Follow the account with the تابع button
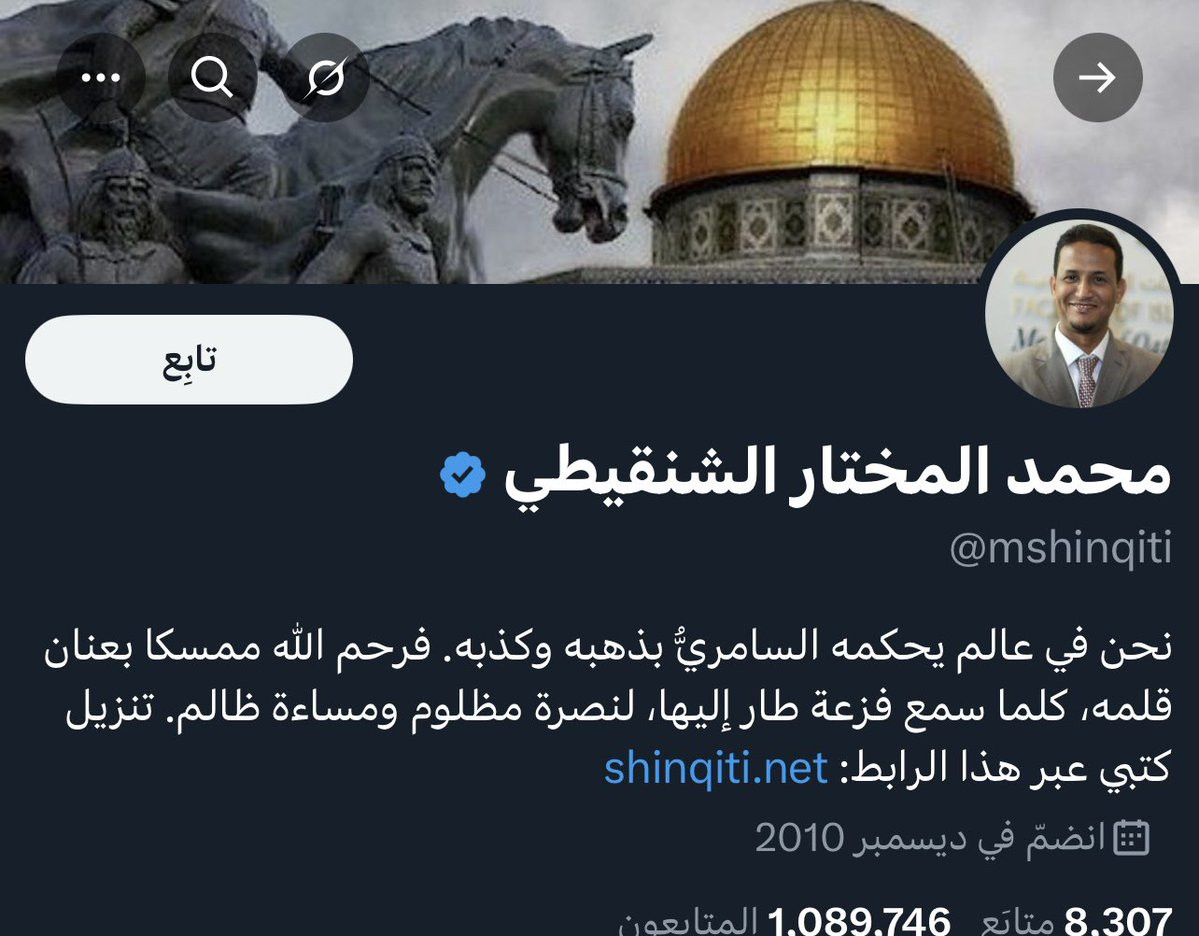 point(189,359)
